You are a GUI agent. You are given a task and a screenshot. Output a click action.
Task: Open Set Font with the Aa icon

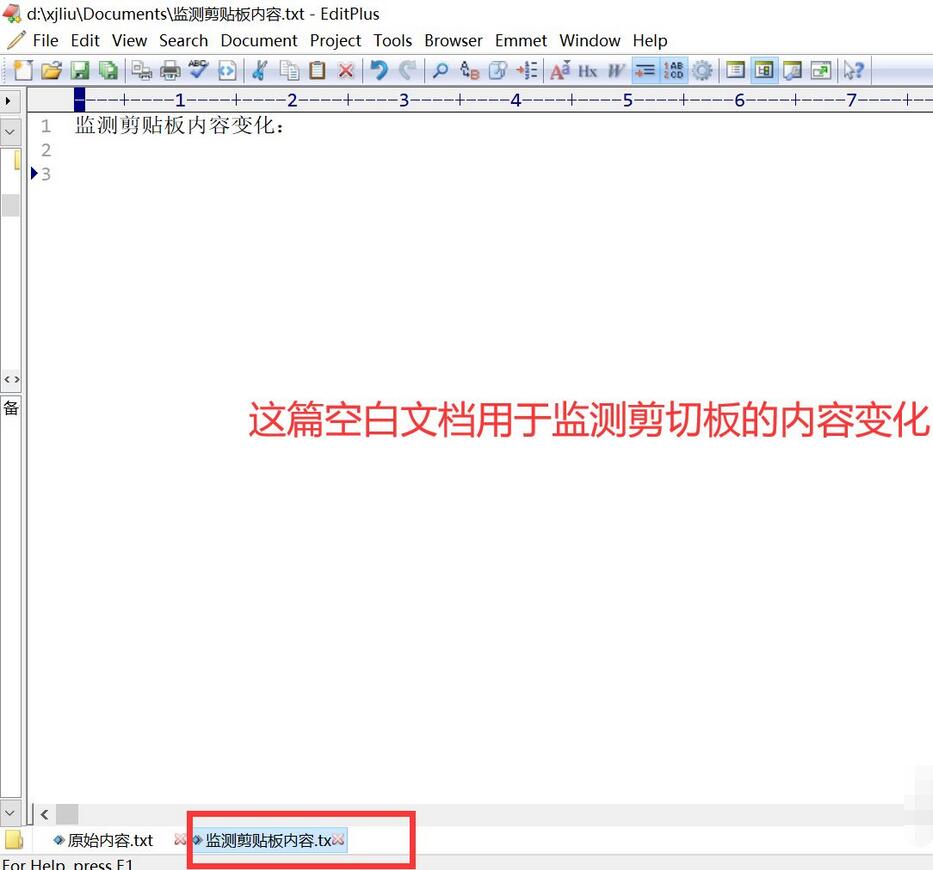(x=560, y=70)
